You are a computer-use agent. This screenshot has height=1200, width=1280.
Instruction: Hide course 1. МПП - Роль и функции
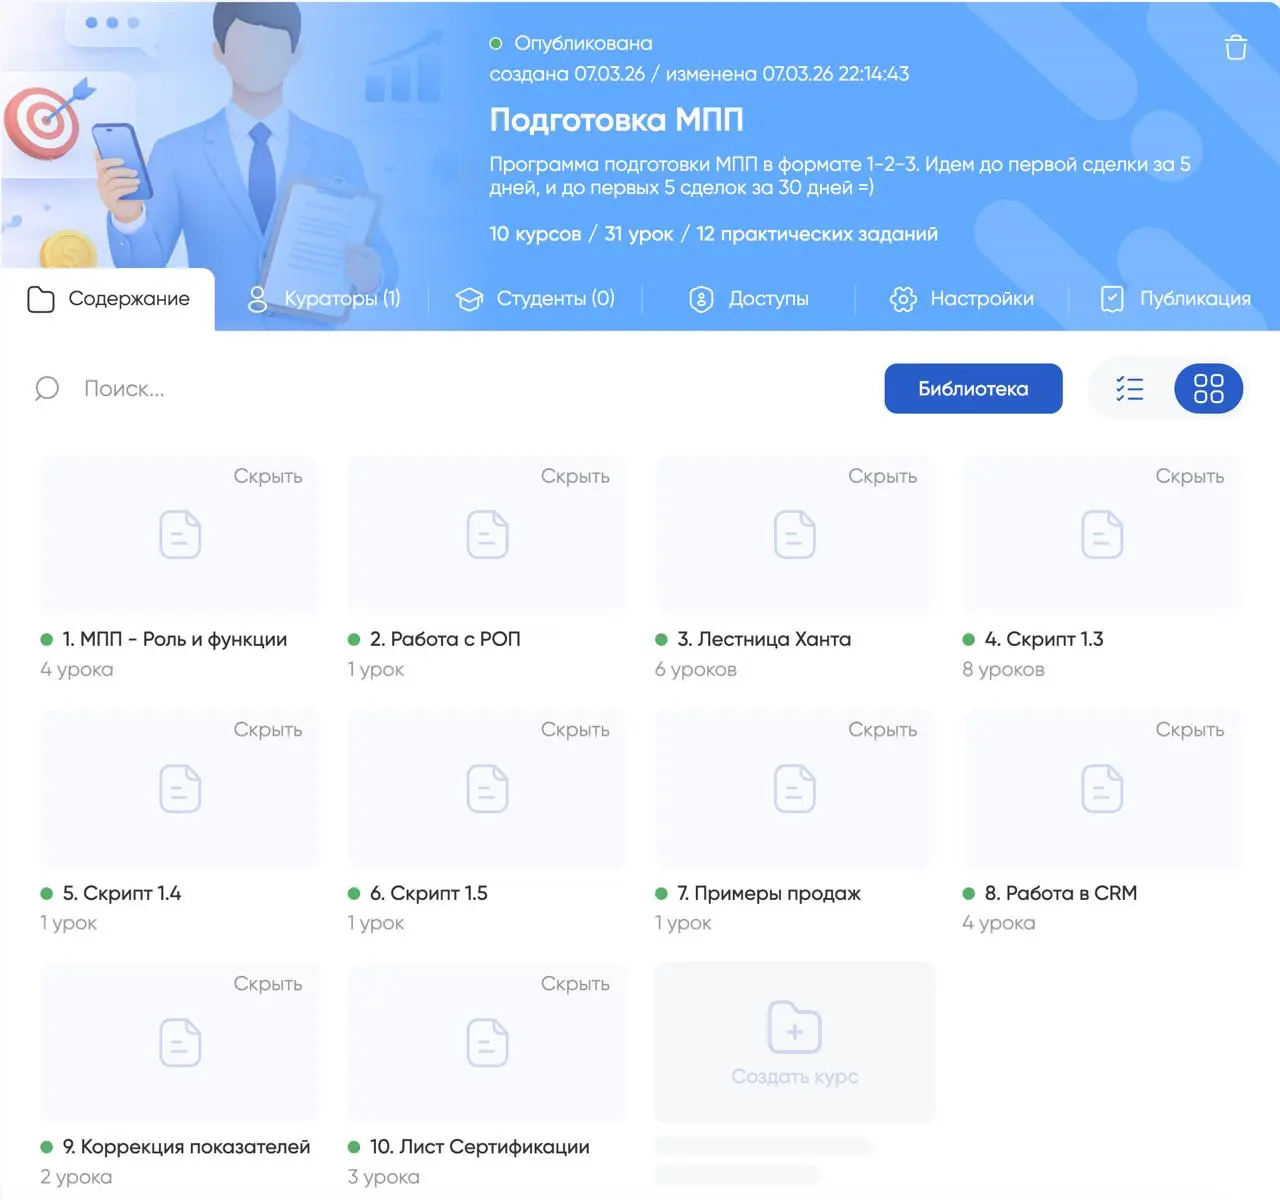[268, 476]
